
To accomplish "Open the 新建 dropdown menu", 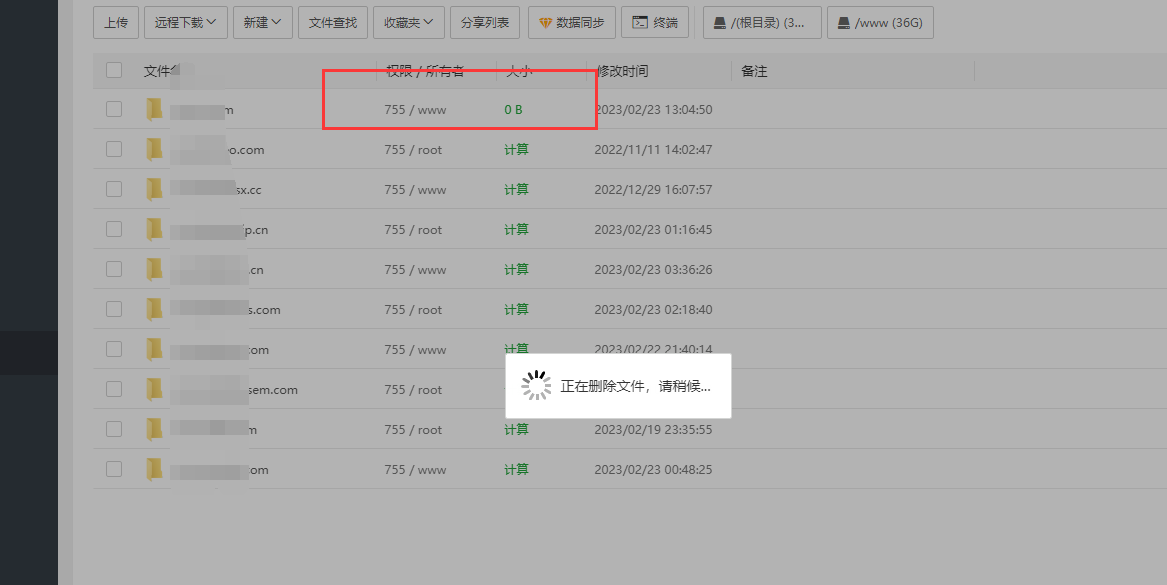I will point(263,22).
